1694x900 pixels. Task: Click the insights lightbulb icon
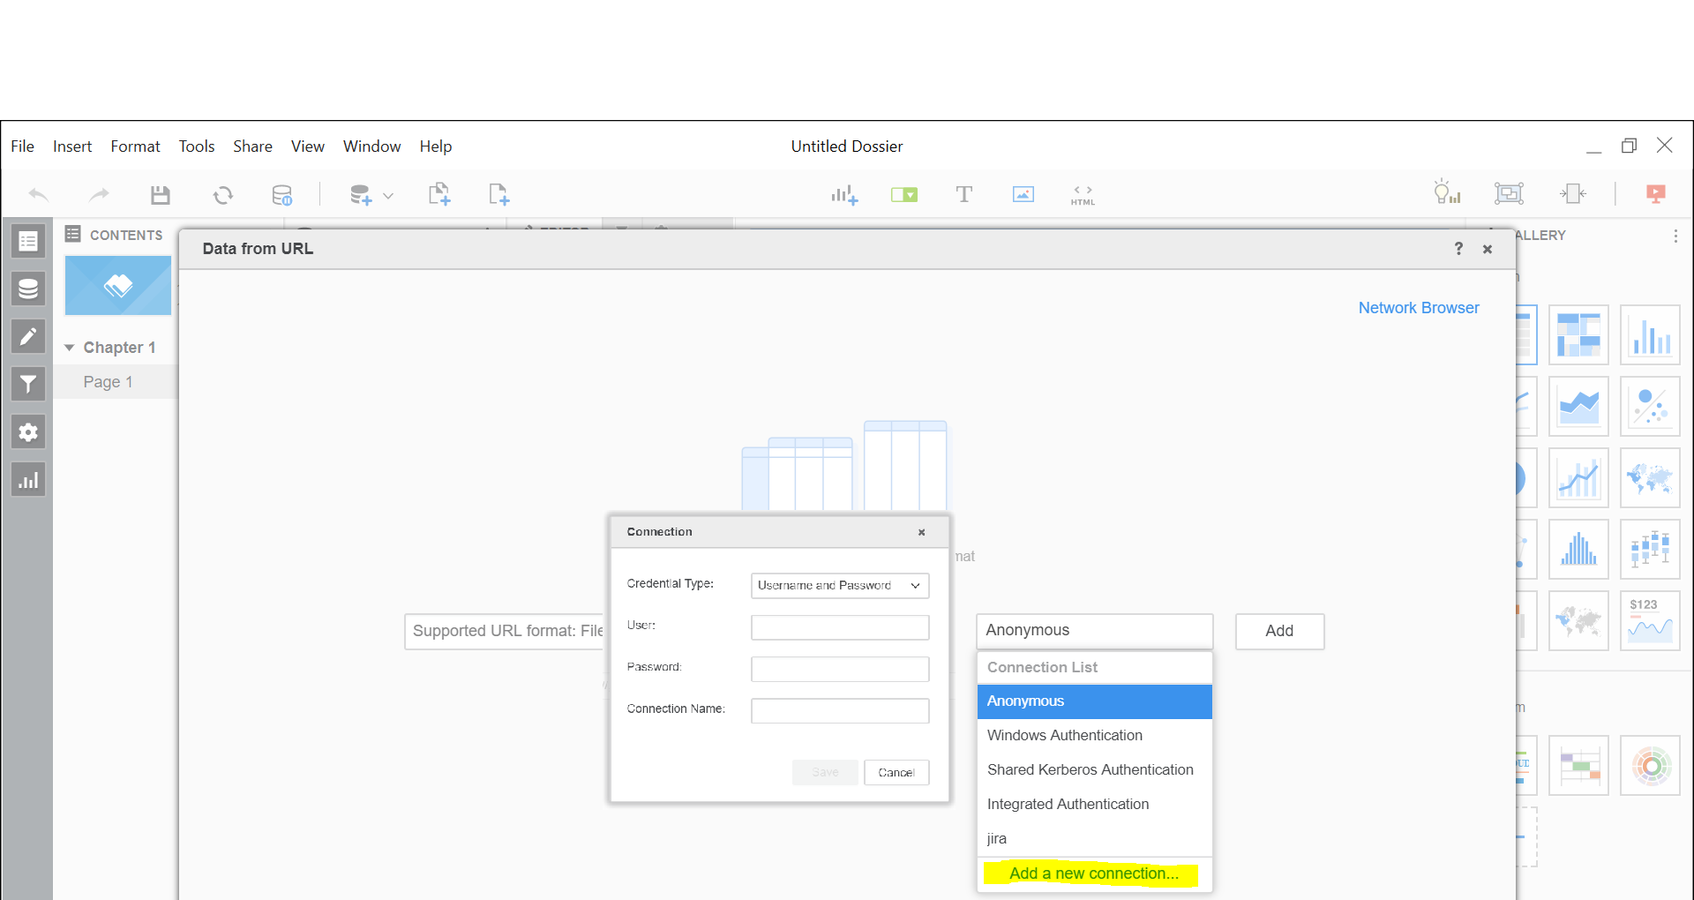(1447, 192)
